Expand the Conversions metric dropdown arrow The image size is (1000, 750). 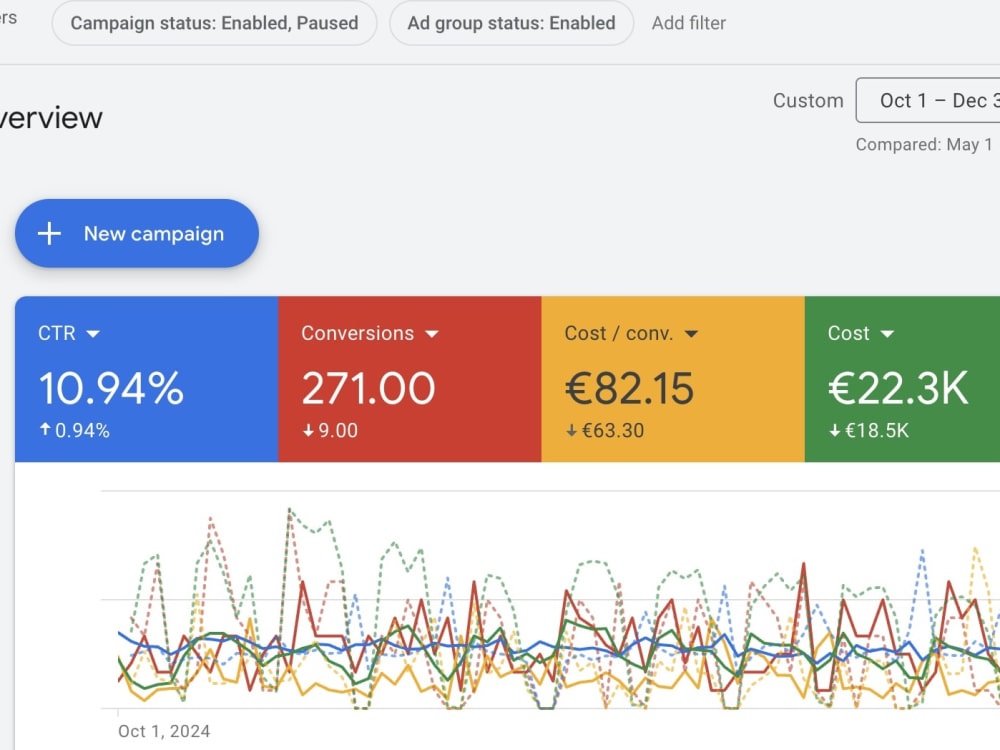coord(432,334)
